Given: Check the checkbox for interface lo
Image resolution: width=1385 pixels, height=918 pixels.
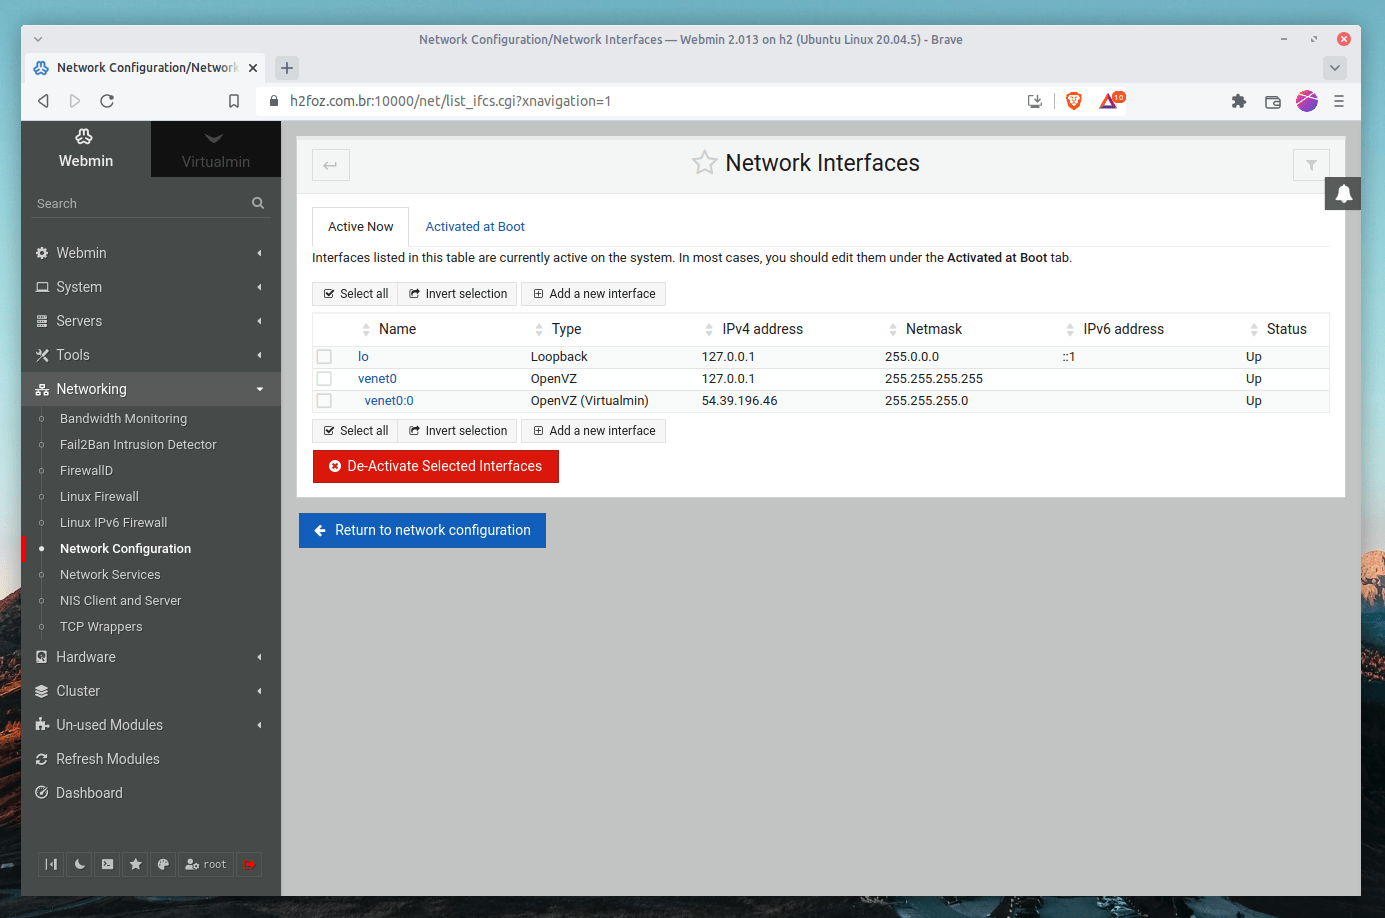Looking at the screenshot, I should [324, 356].
